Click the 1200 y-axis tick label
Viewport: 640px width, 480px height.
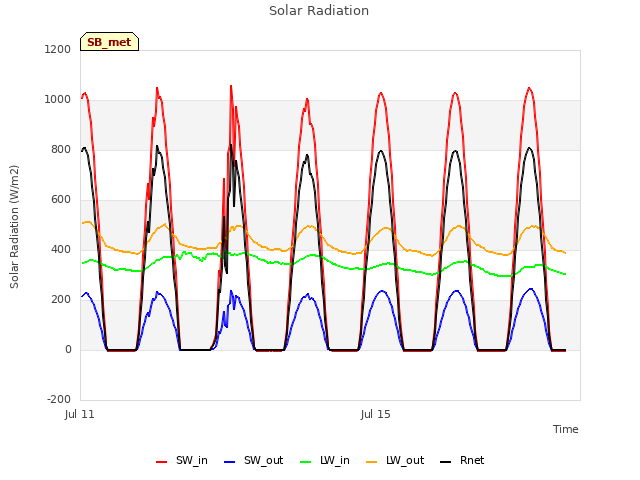tap(58, 49)
